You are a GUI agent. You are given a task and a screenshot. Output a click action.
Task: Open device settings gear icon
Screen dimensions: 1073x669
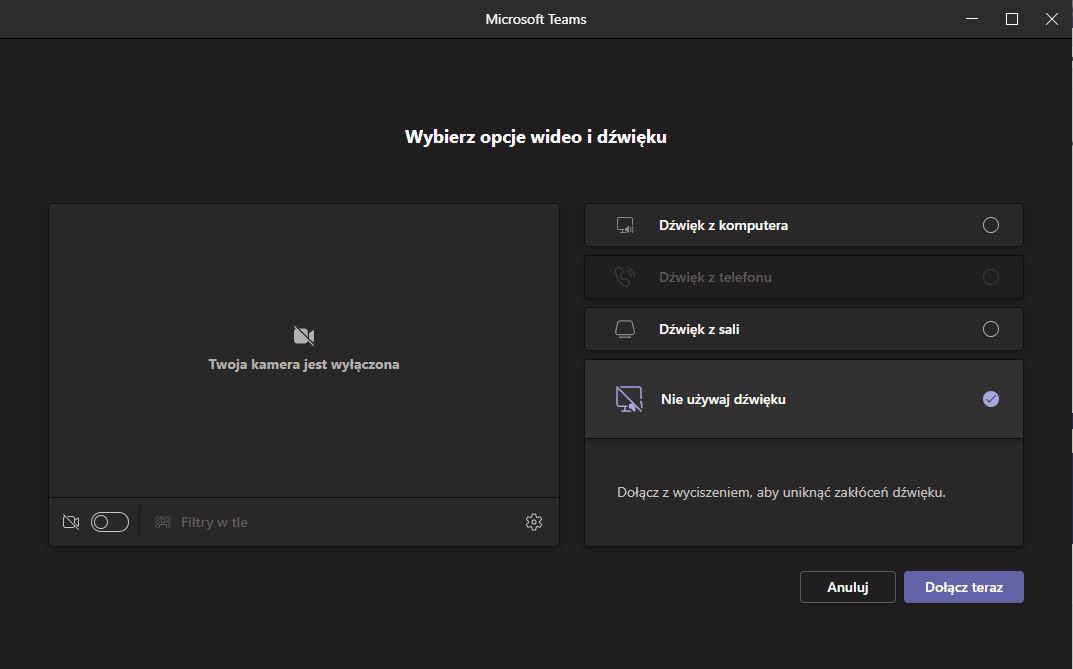click(x=534, y=522)
